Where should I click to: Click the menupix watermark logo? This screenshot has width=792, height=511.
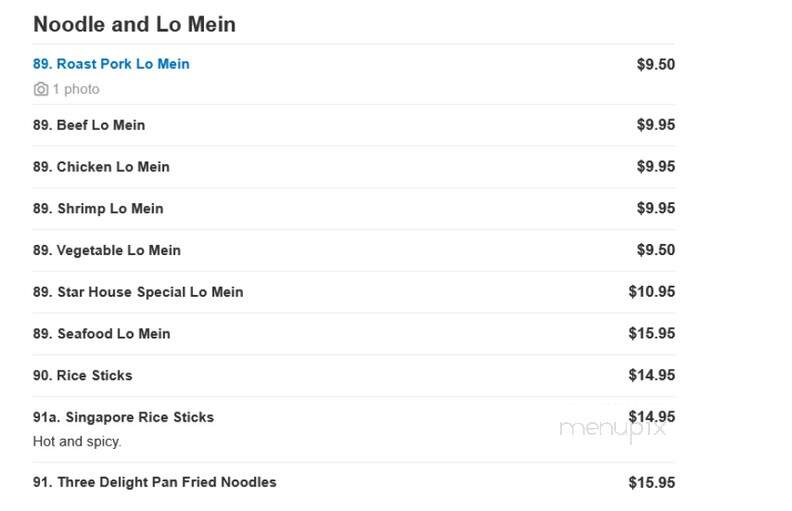pyautogui.click(x=612, y=430)
